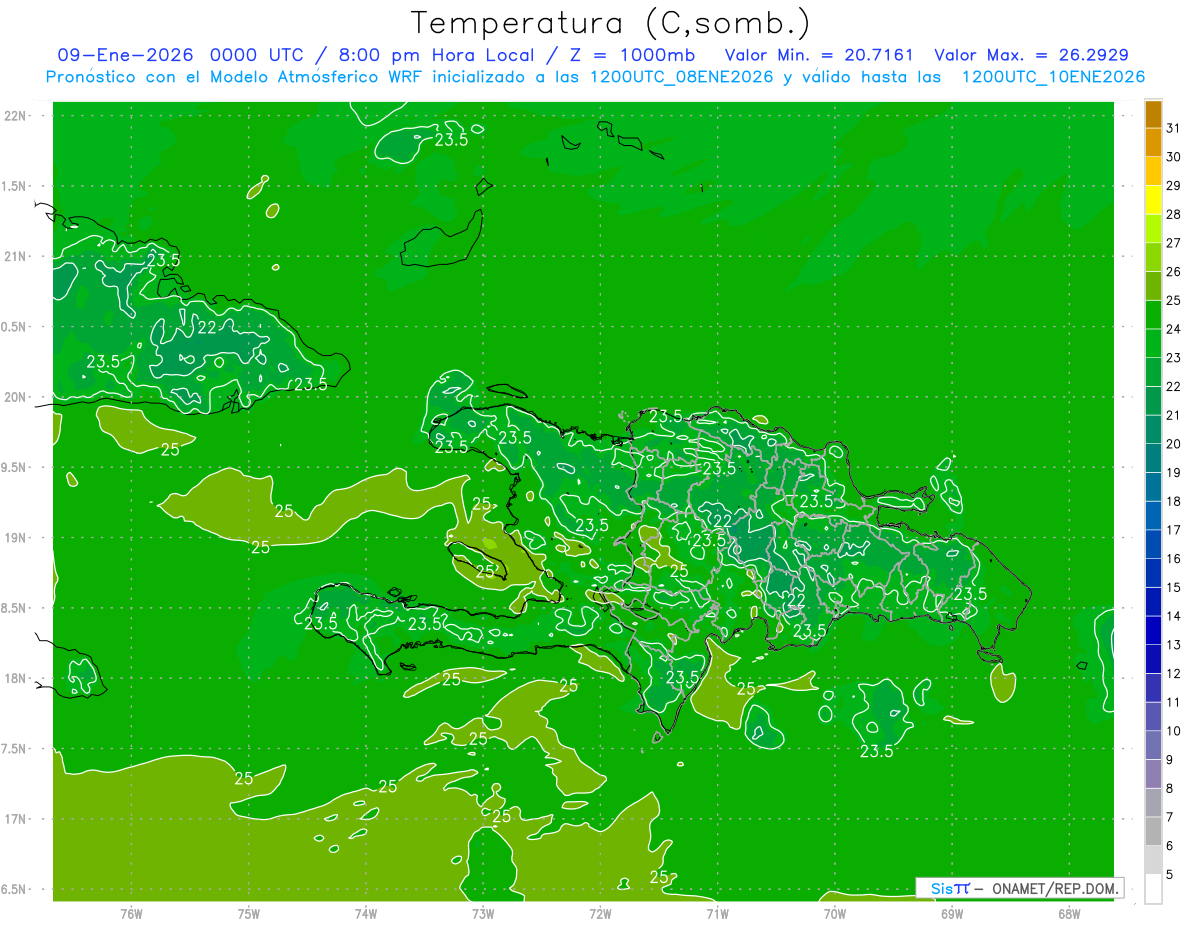Click the 20N latitude axis label

coord(15,397)
